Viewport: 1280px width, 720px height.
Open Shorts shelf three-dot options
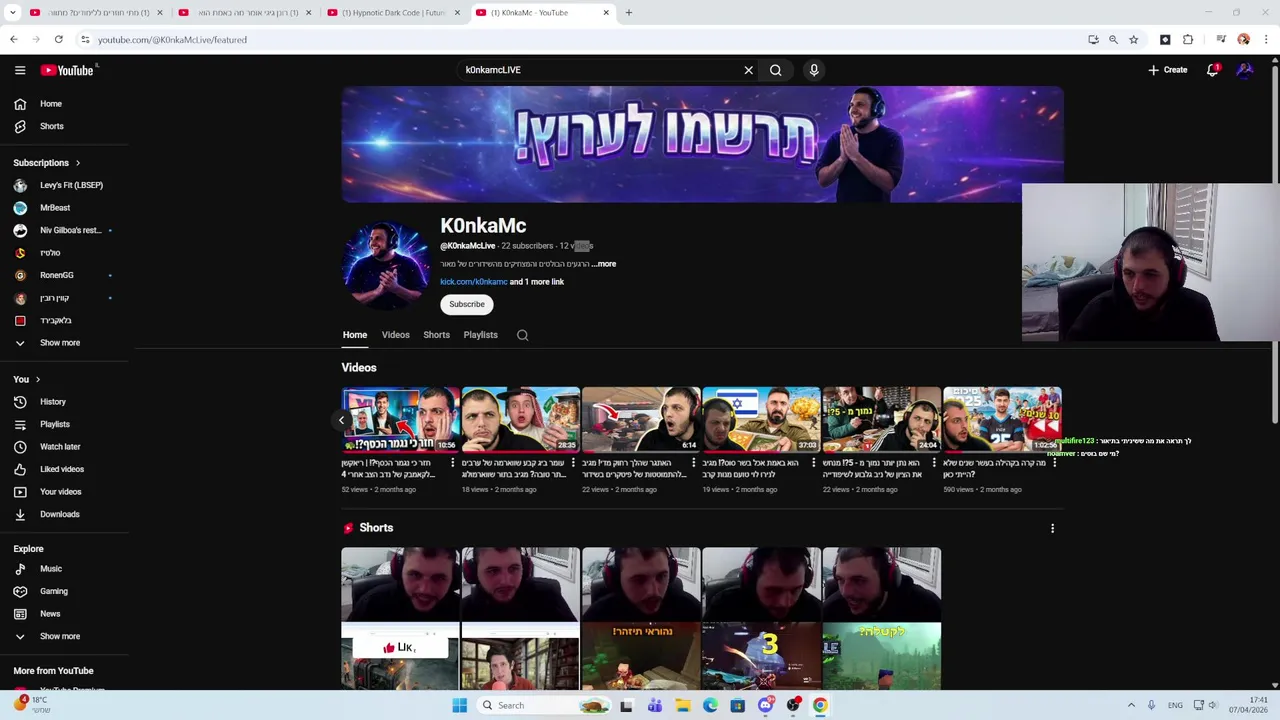[1052, 528]
